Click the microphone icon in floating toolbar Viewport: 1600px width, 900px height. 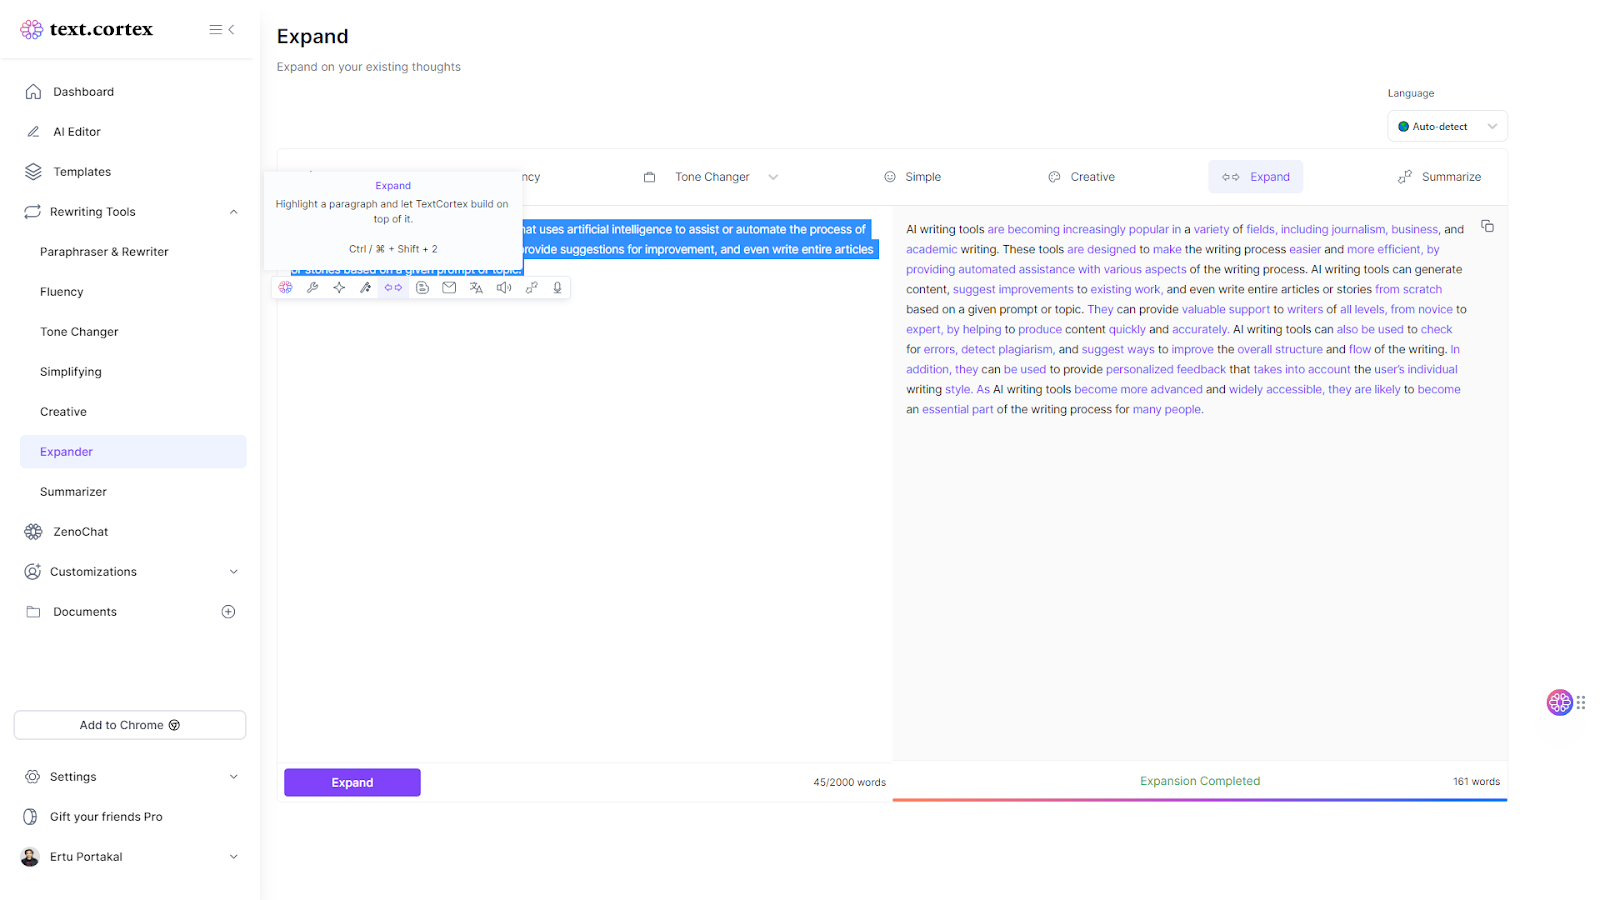557,288
